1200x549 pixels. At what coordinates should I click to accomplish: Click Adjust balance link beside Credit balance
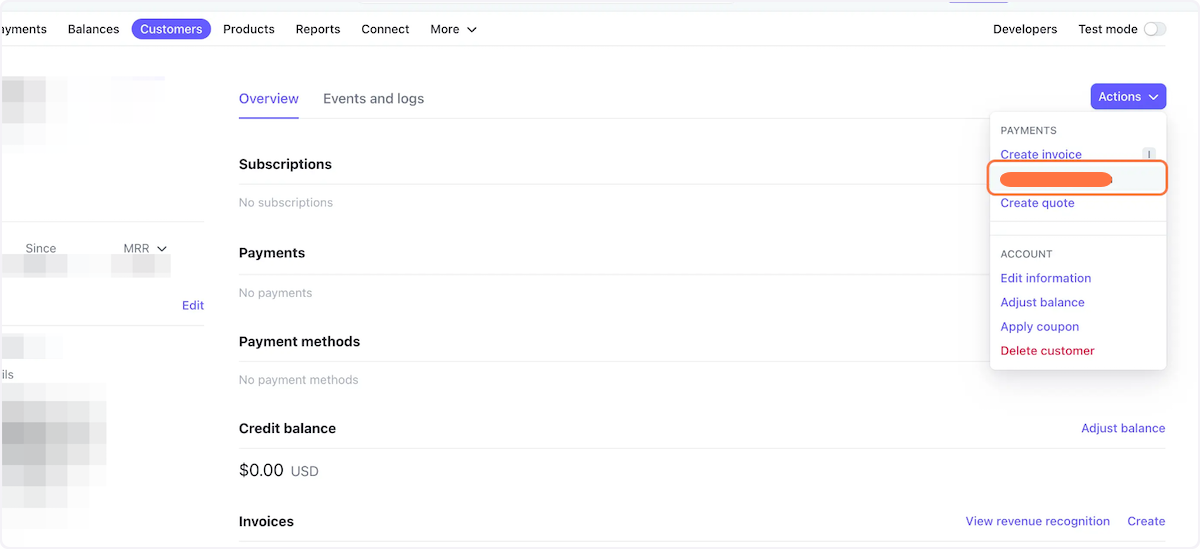[x=1123, y=428]
